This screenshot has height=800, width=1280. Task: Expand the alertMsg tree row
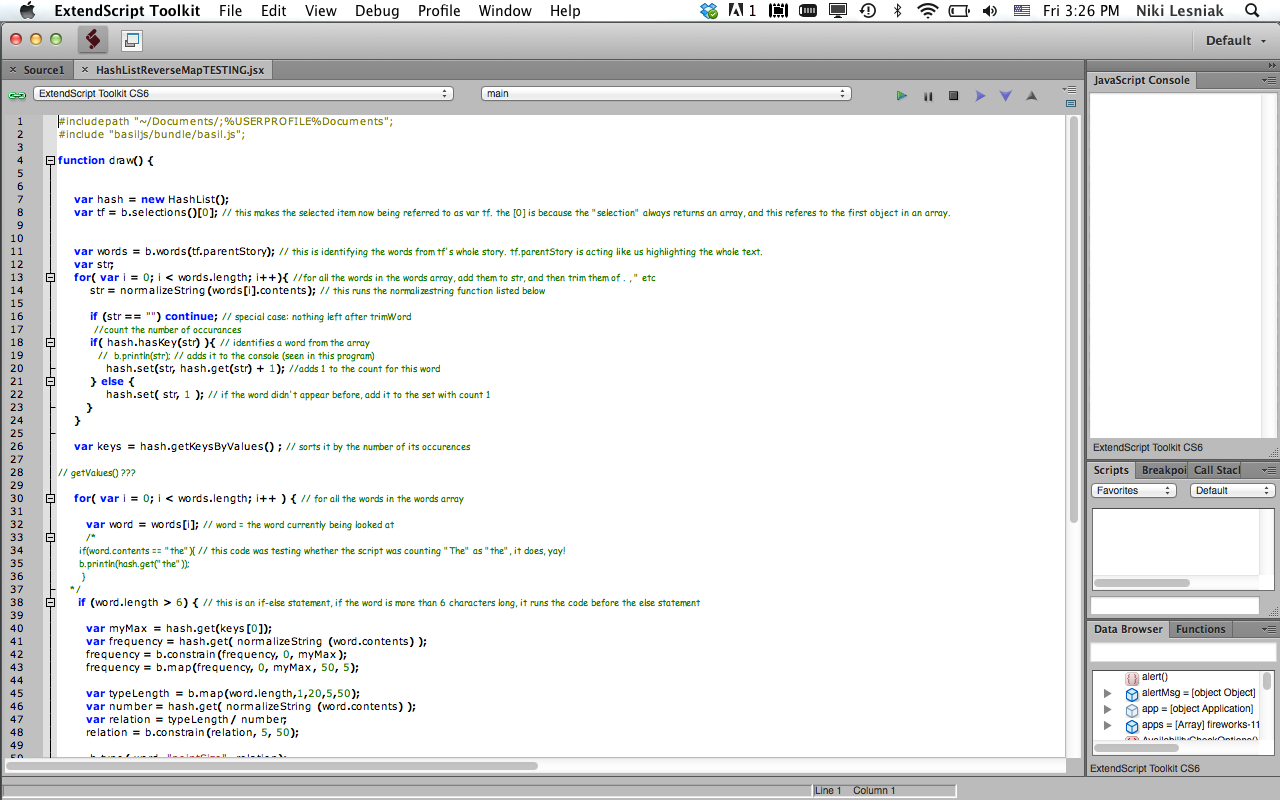click(x=1107, y=693)
